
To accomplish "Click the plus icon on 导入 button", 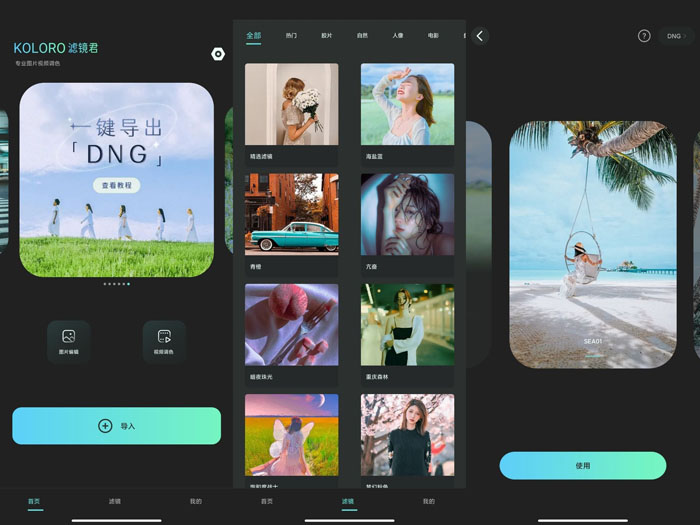I will tap(105, 426).
